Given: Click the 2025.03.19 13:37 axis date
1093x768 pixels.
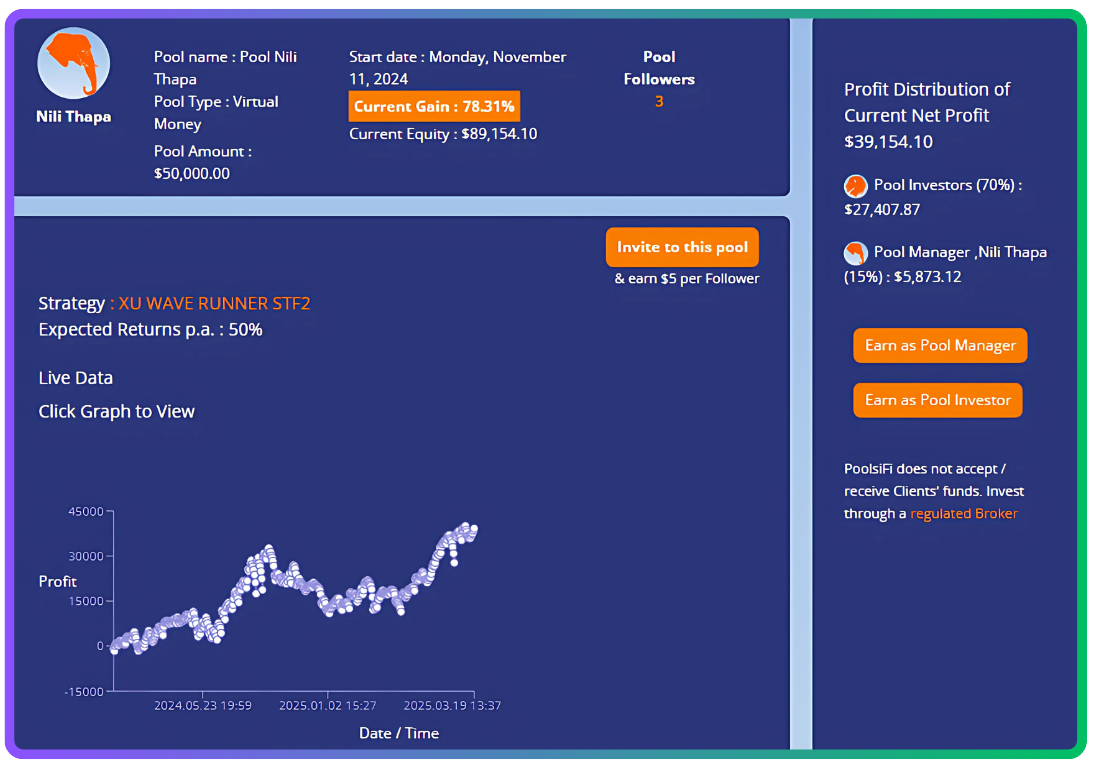Looking at the screenshot, I should click(452, 705).
